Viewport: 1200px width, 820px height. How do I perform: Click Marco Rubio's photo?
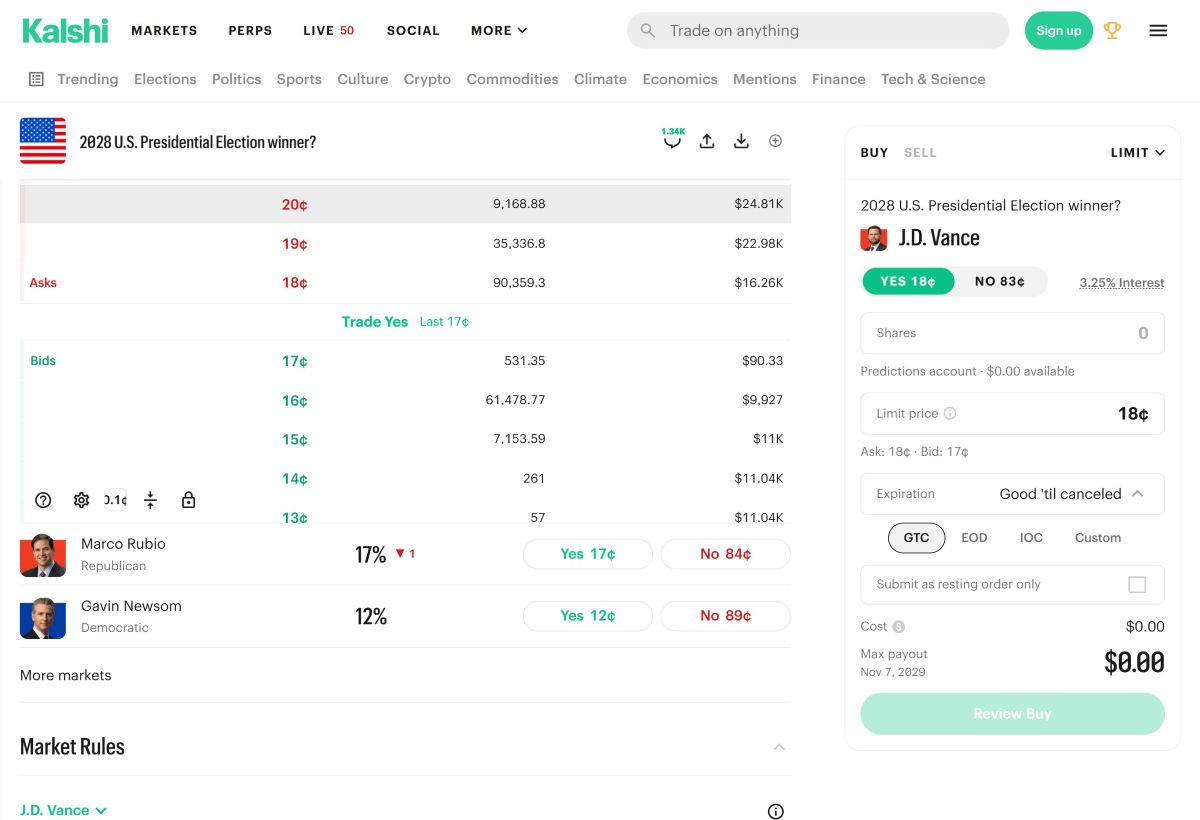pos(43,555)
